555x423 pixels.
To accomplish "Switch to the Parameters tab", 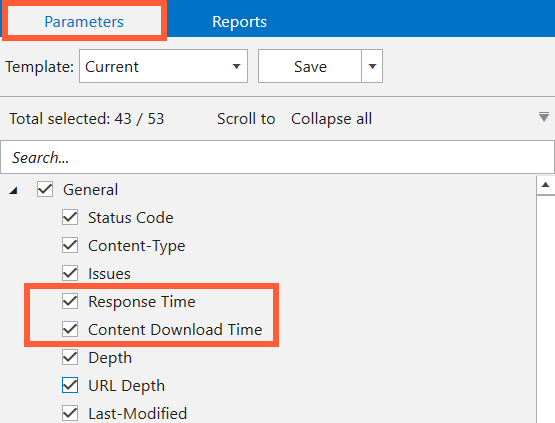I will point(84,22).
